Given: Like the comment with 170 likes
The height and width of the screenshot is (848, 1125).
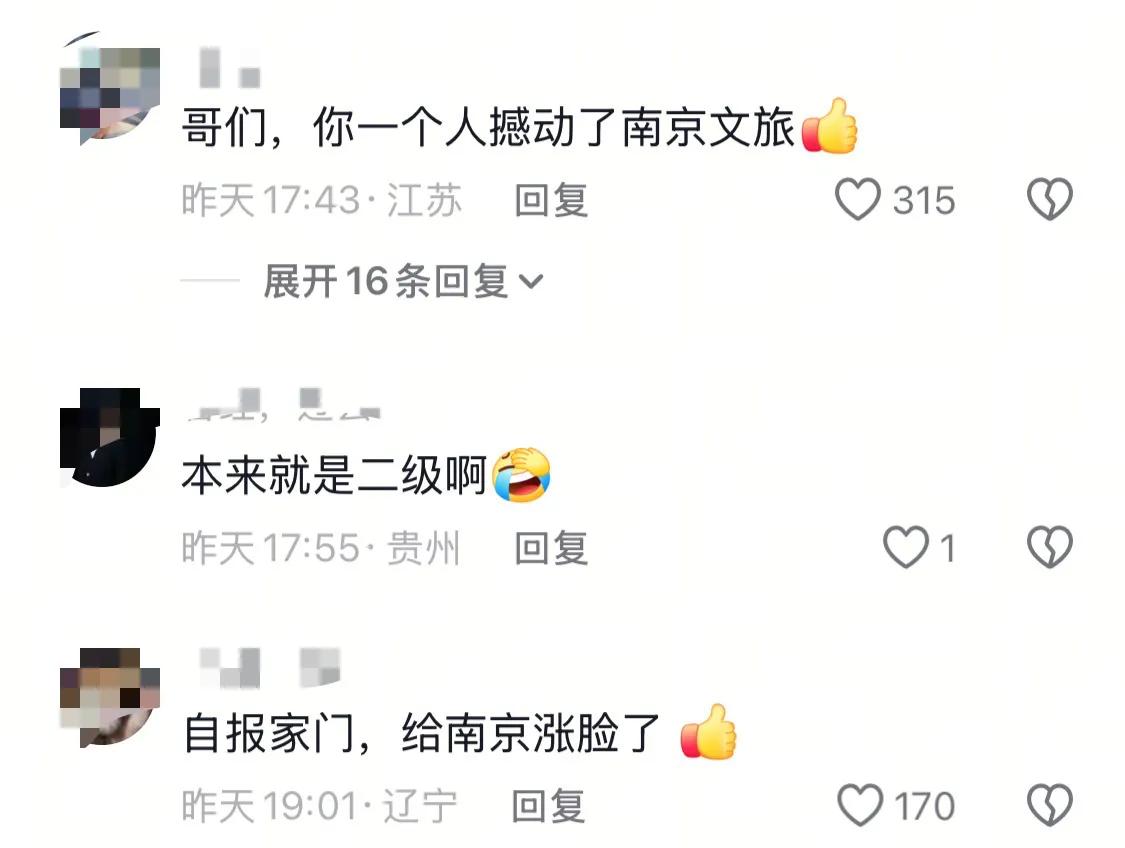Looking at the screenshot, I should [860, 805].
